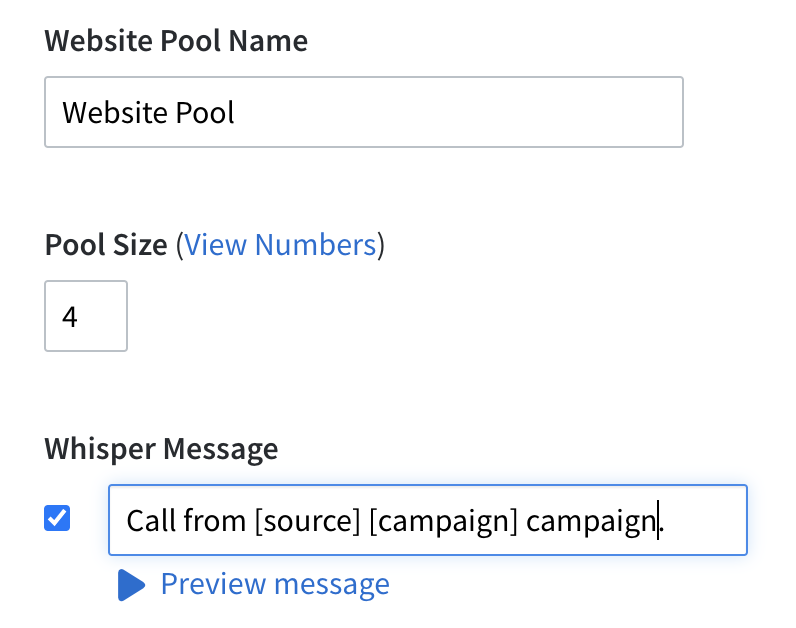Image resolution: width=796 pixels, height=628 pixels.
Task: Click empty area right of 'Website Pool' text
Action: [457, 112]
